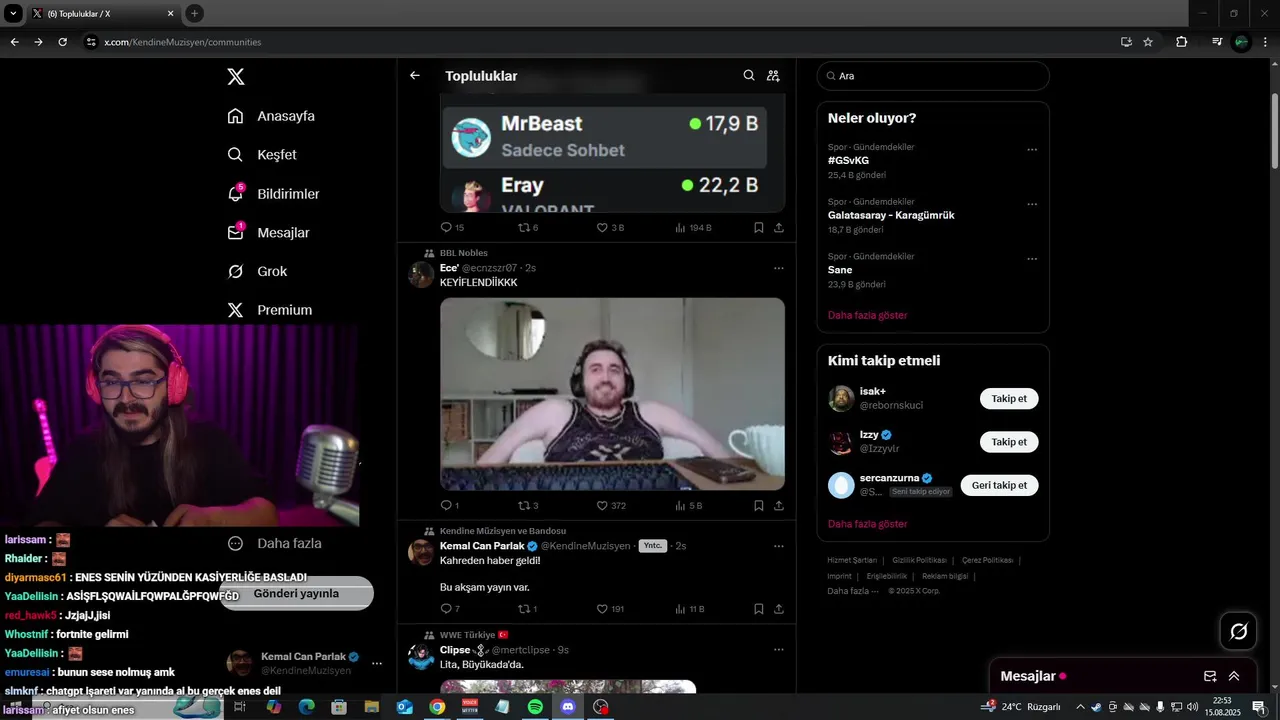Share the MrBeast image post

779,228
